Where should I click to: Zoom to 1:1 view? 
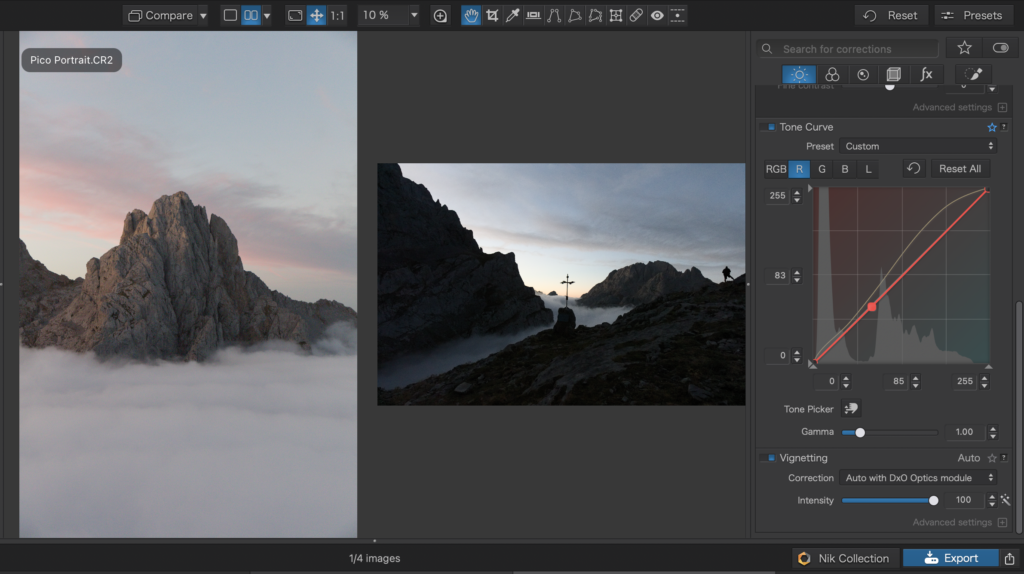point(338,15)
